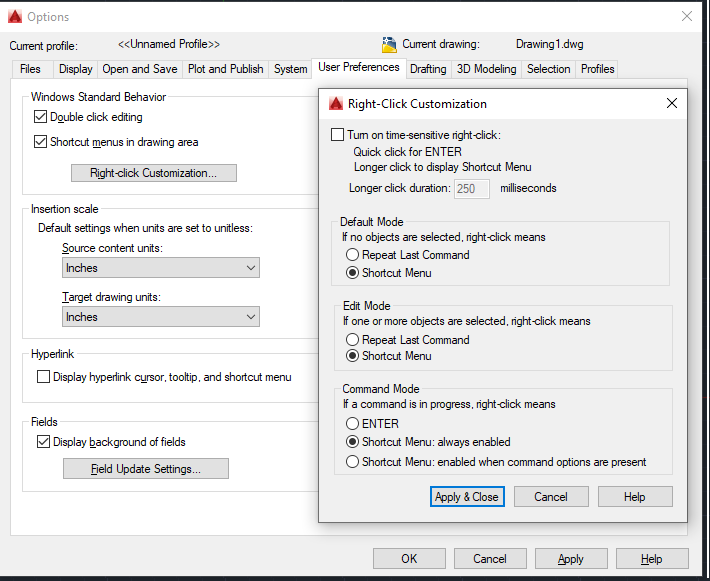Viewport: 710px width, 581px height.
Task: Click the AutoCAD logo in Options title bar
Action: pyautogui.click(x=14, y=16)
